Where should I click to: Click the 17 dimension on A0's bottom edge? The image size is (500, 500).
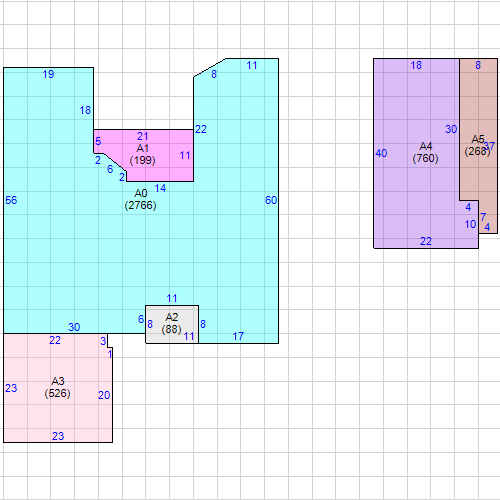click(x=238, y=336)
